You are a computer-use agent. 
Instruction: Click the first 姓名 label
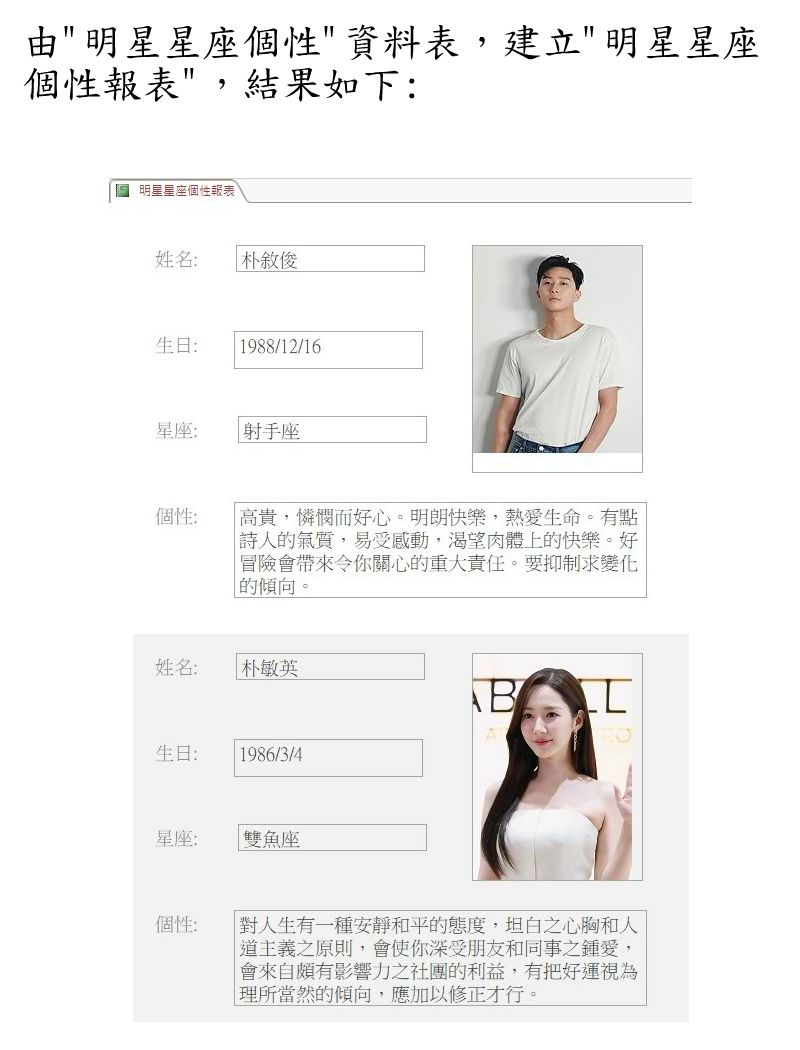pos(176,259)
